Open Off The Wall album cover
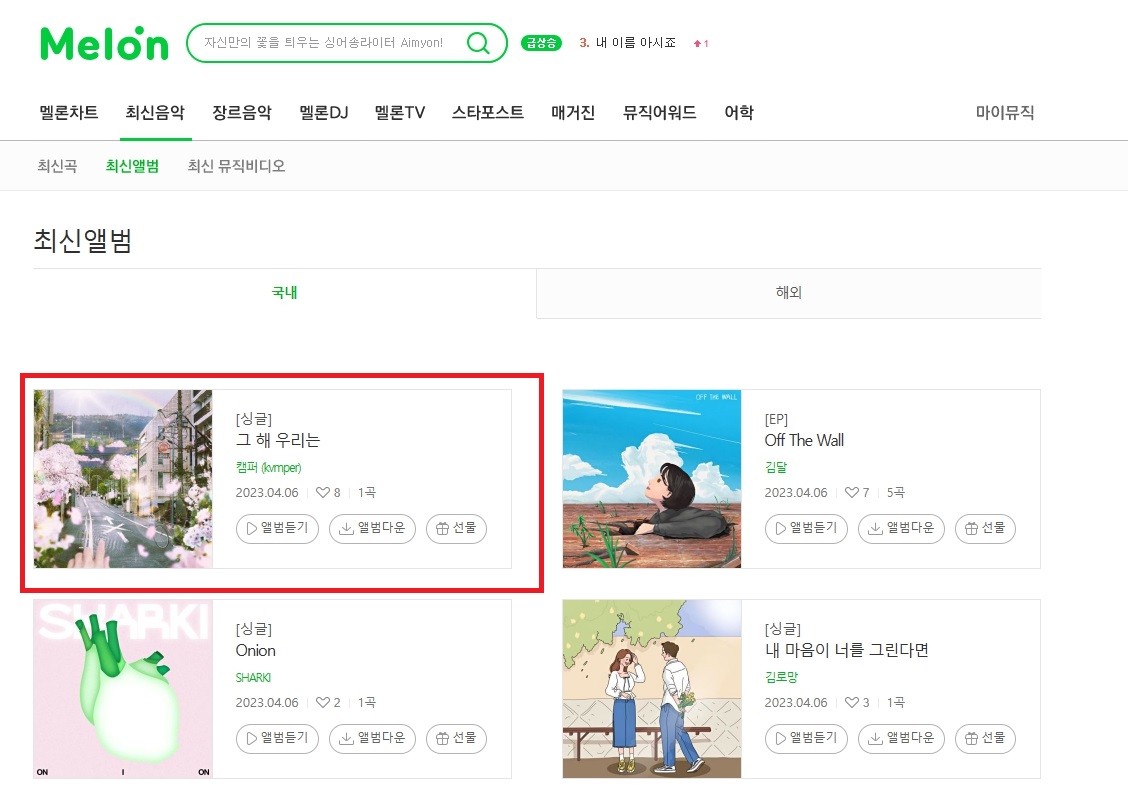 (x=652, y=479)
